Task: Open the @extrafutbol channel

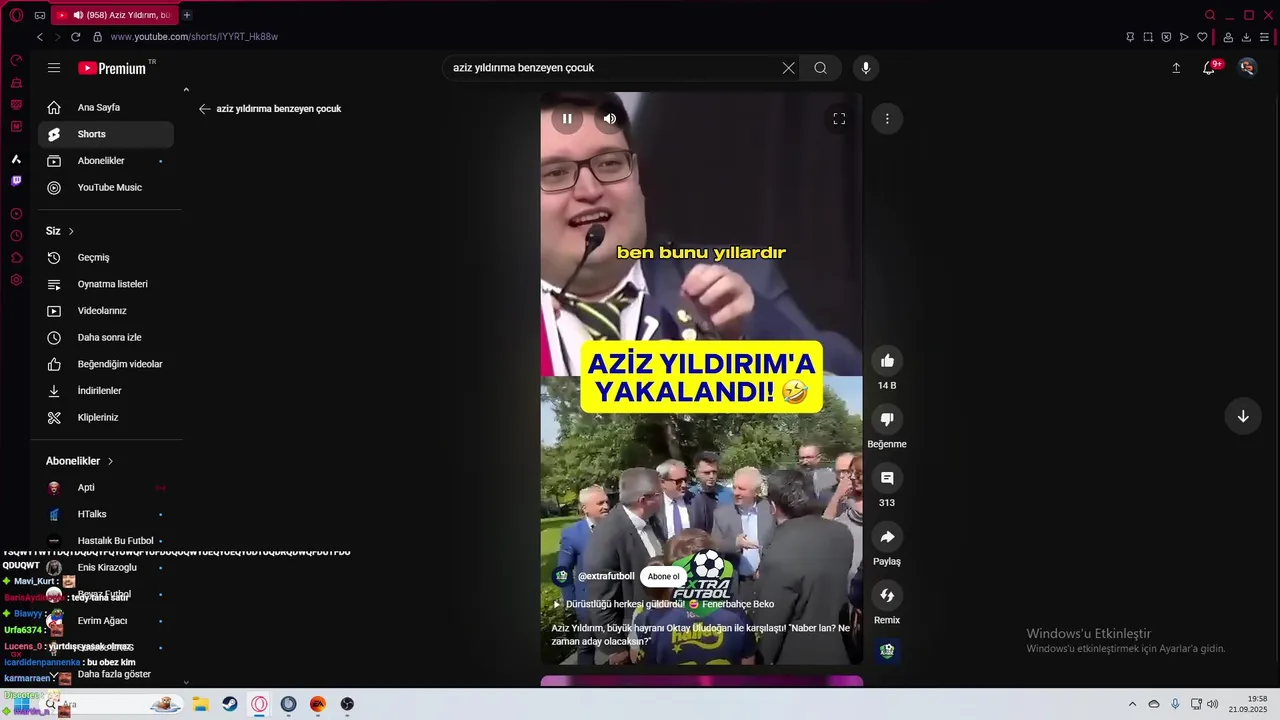Action: 606,577
